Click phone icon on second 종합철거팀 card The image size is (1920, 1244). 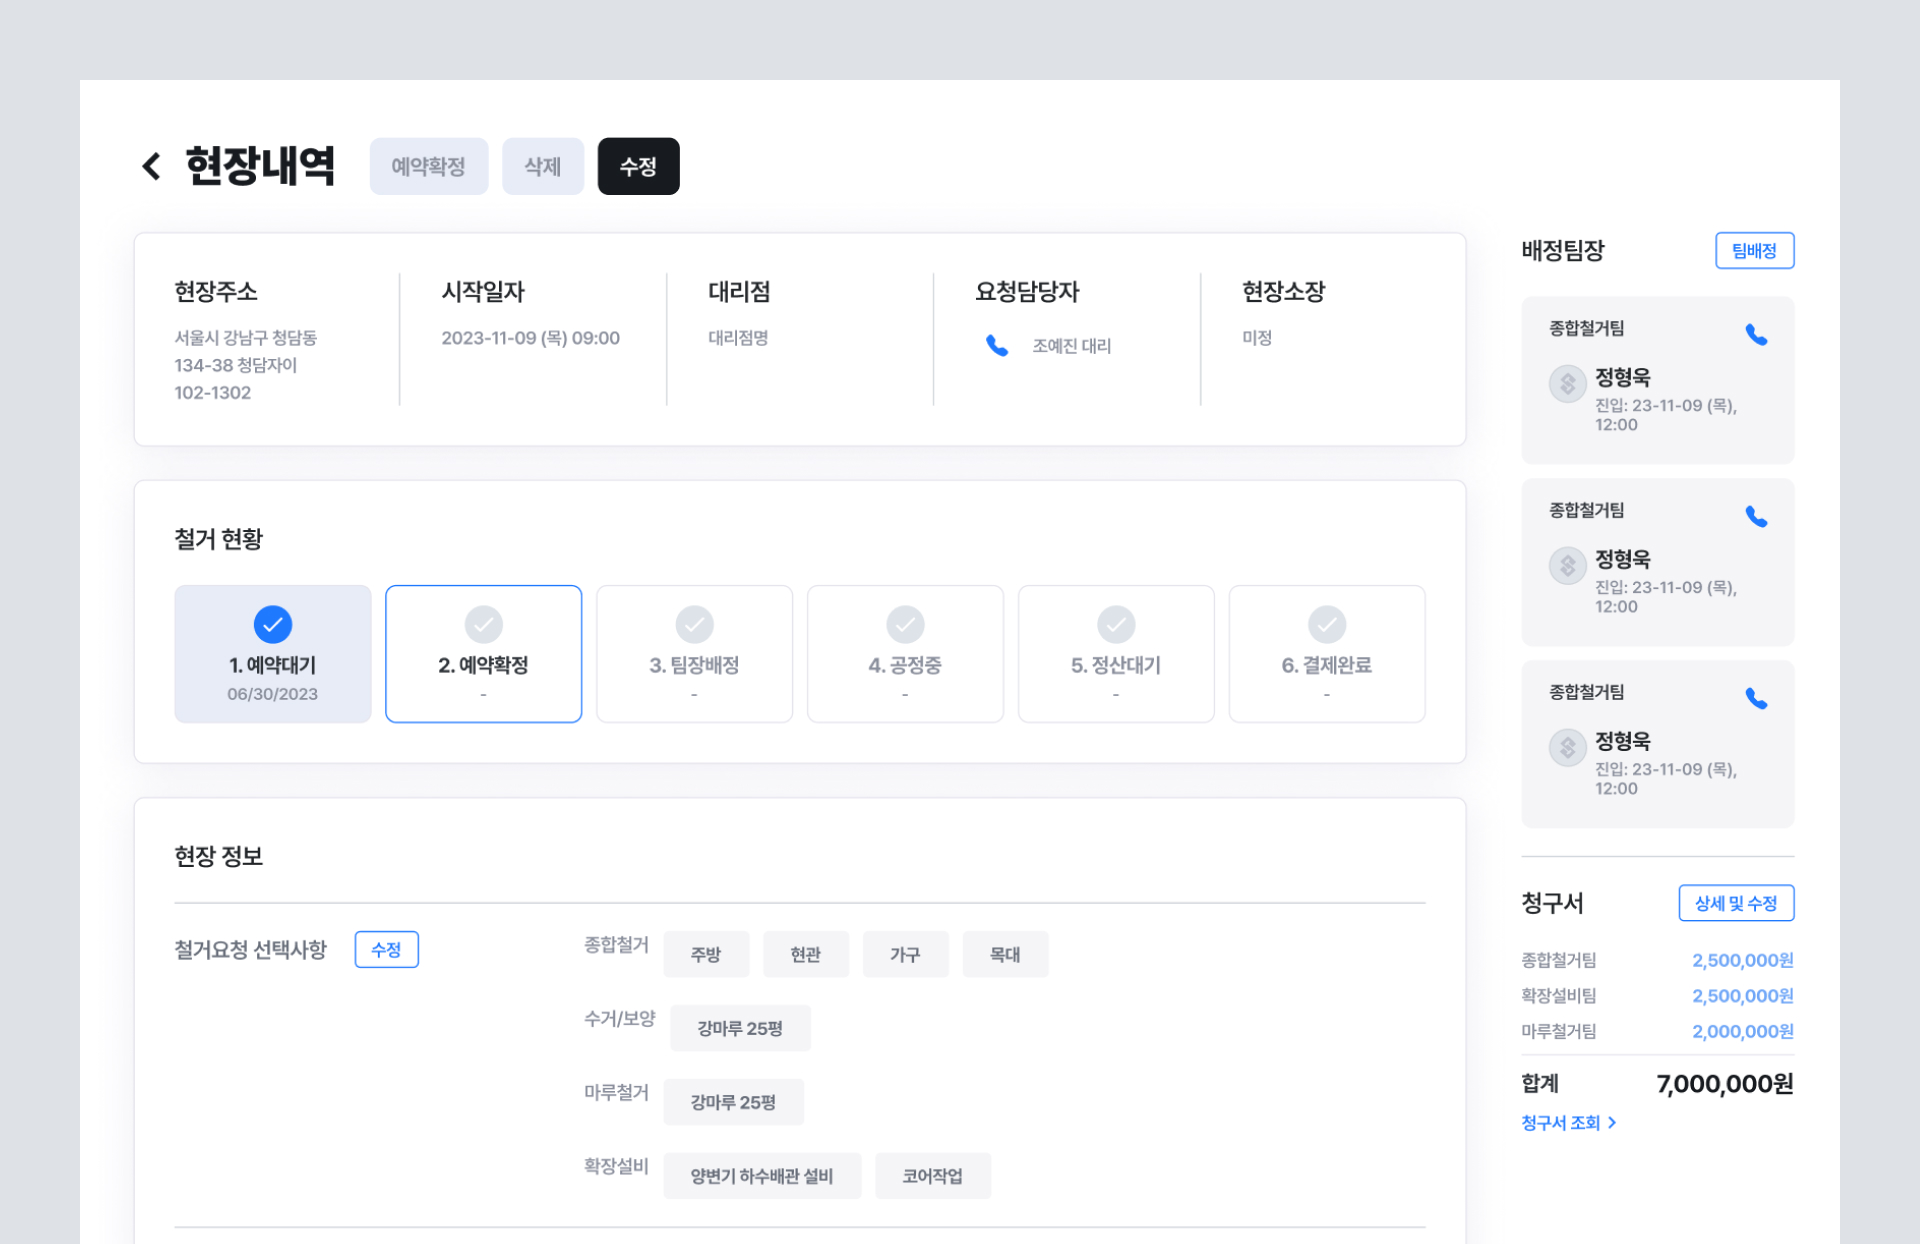(1756, 517)
